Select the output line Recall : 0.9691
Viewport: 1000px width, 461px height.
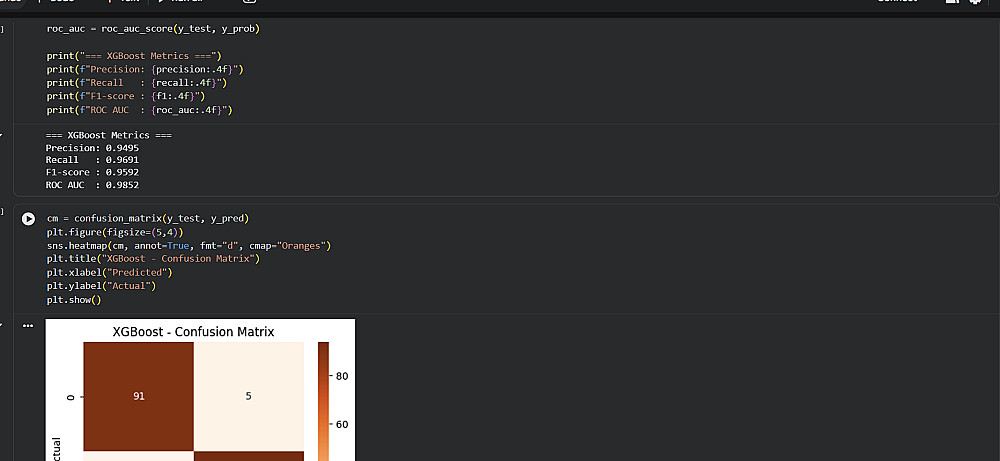point(92,160)
